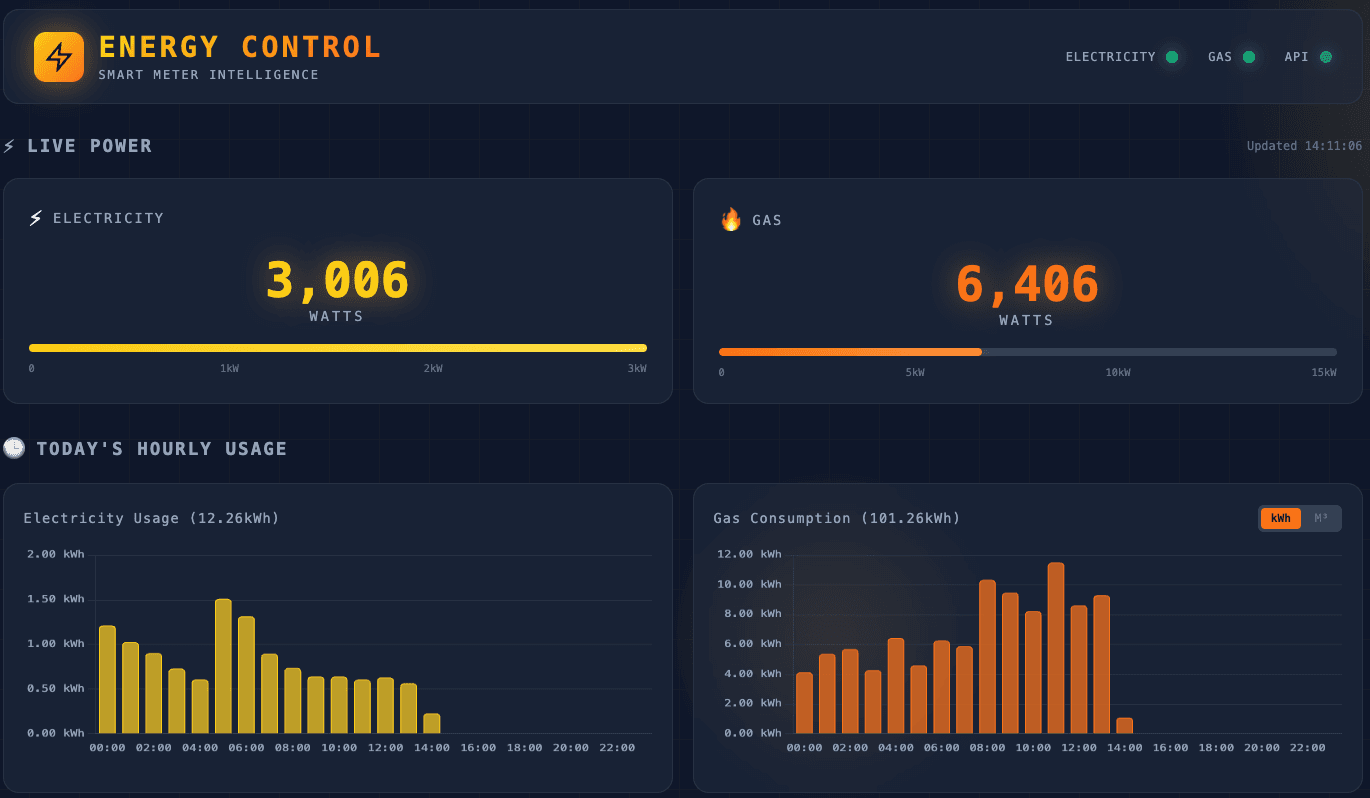The width and height of the screenshot is (1370, 798).
Task: Click the electricity power progress bar
Action: pos(338,348)
